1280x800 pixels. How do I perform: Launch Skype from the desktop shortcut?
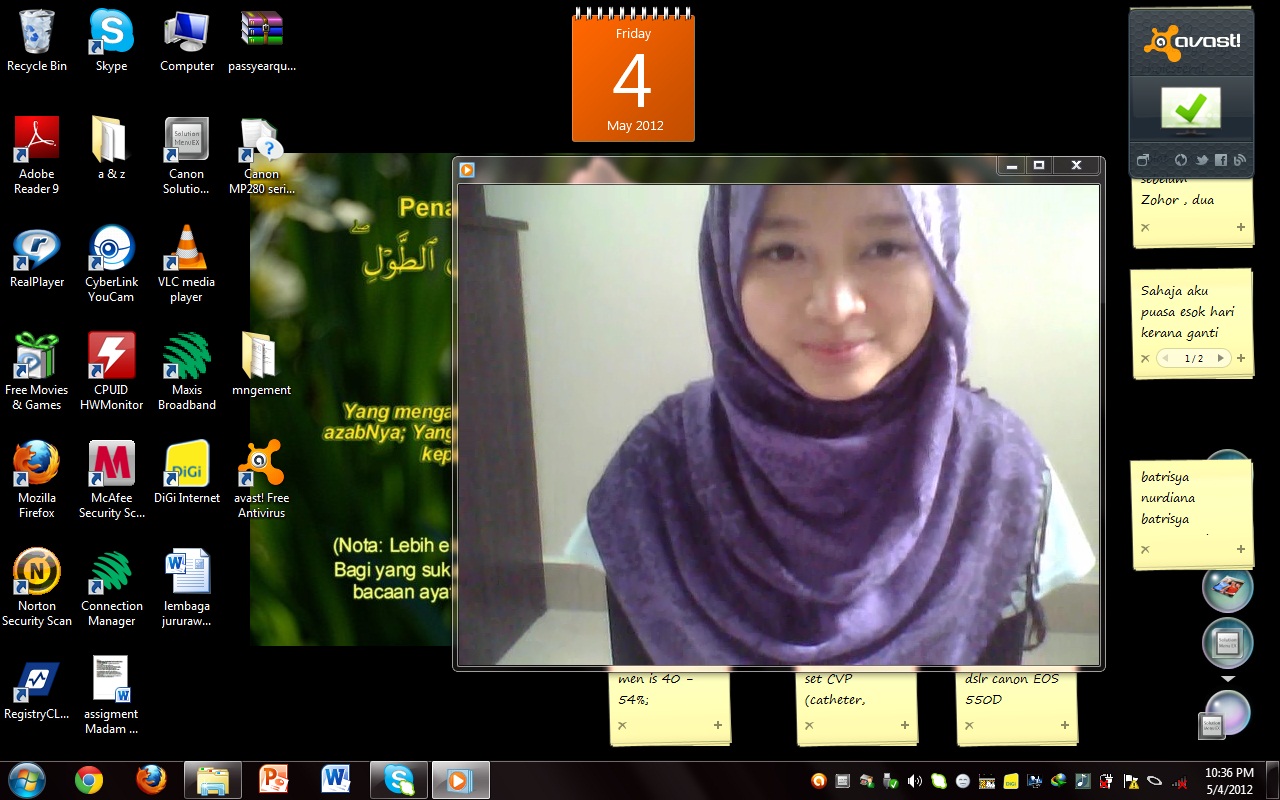111,41
